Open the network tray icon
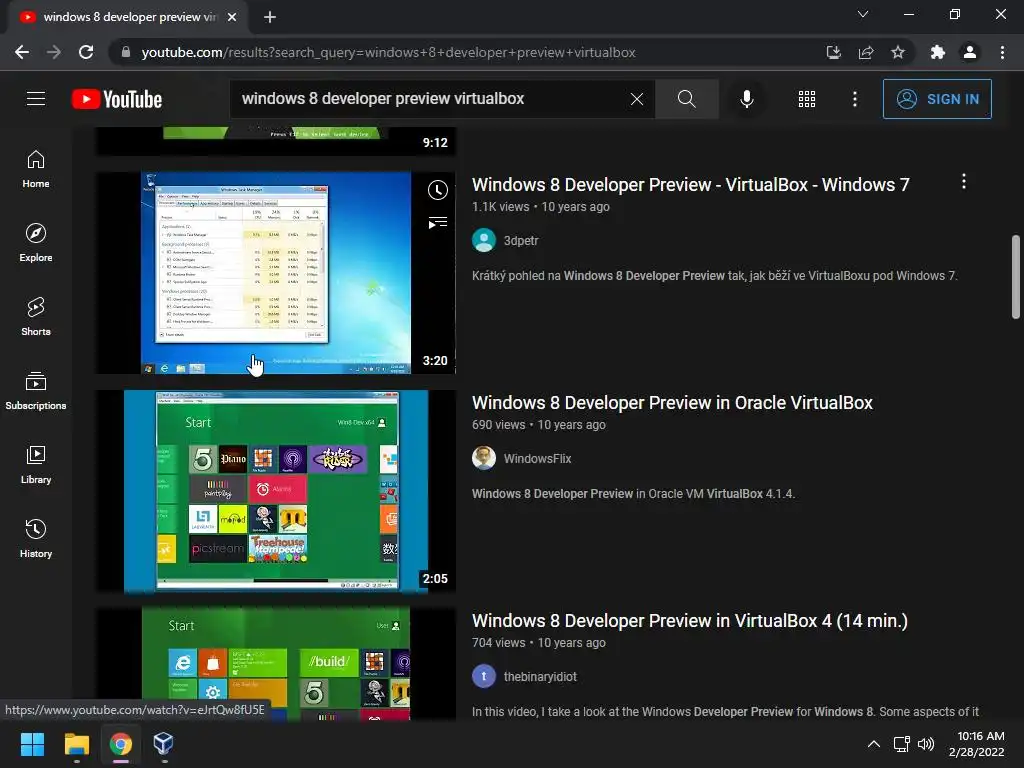 point(902,744)
